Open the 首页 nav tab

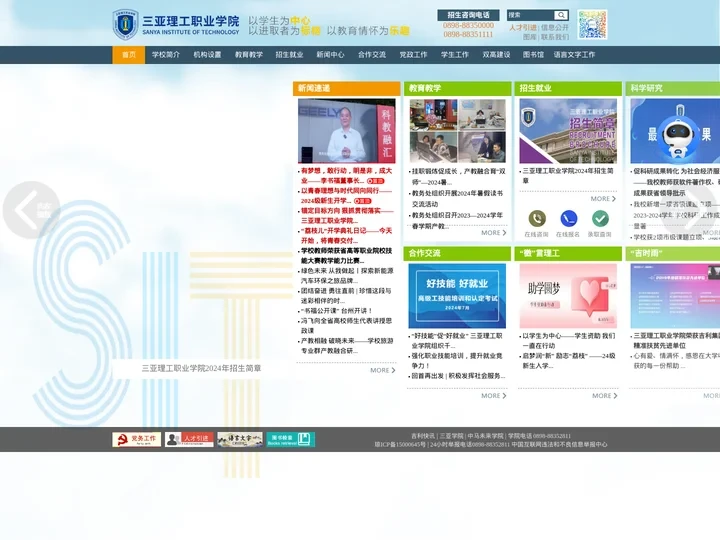click(129, 55)
